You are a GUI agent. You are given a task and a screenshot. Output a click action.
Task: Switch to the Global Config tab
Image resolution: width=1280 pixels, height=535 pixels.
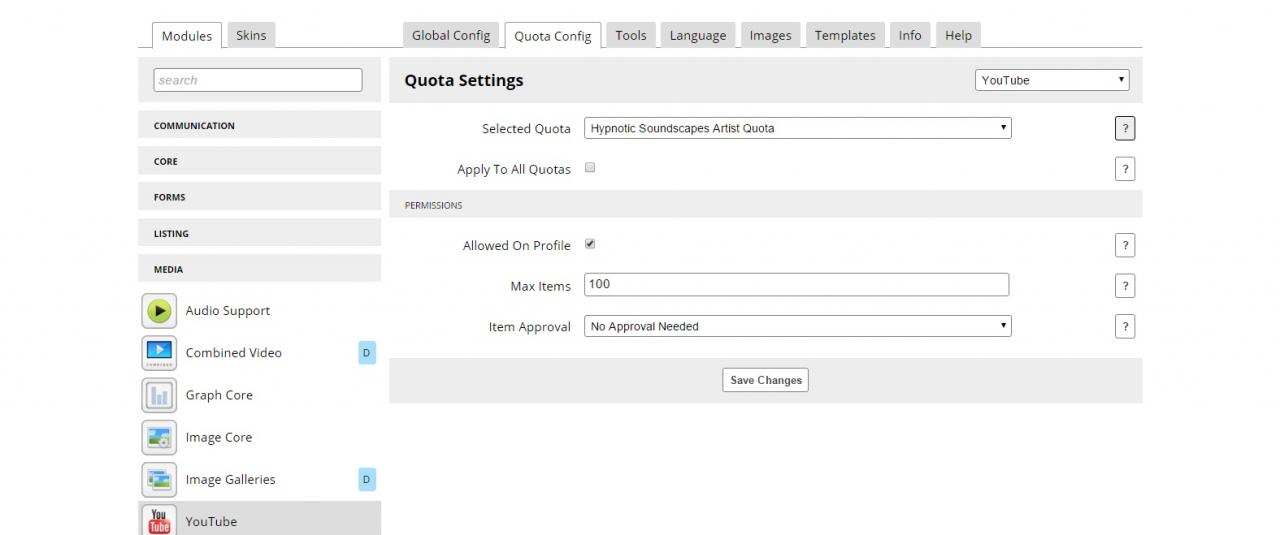[x=451, y=35]
